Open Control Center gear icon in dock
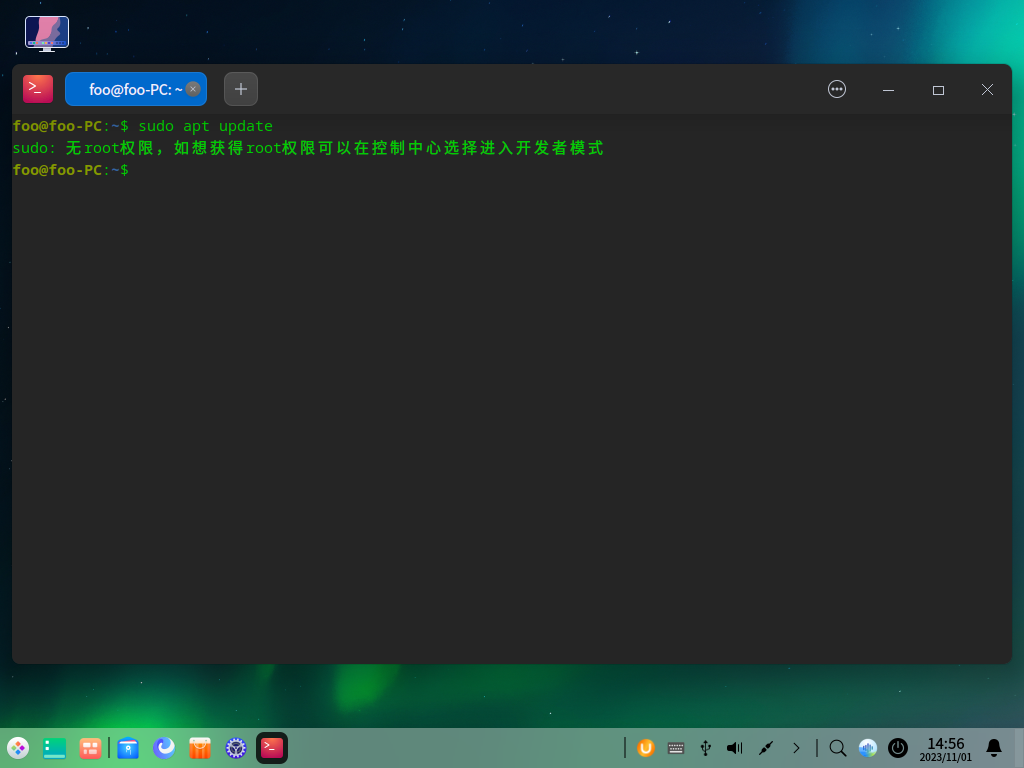1024x768 pixels. (236, 747)
